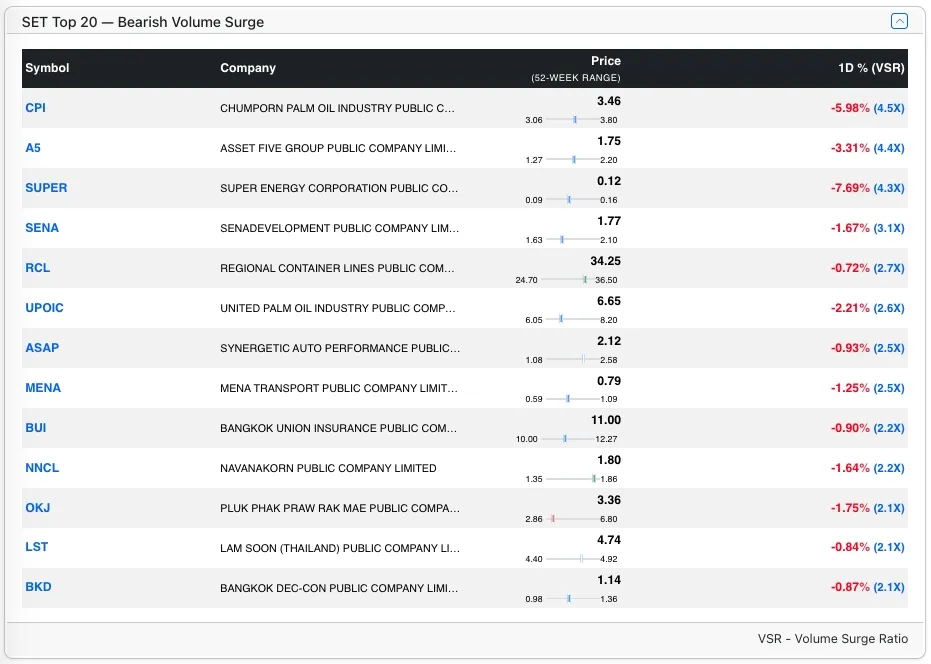The height and width of the screenshot is (664, 931).
Task: Select the Asset Five Group company name
Action: pyautogui.click(x=338, y=148)
